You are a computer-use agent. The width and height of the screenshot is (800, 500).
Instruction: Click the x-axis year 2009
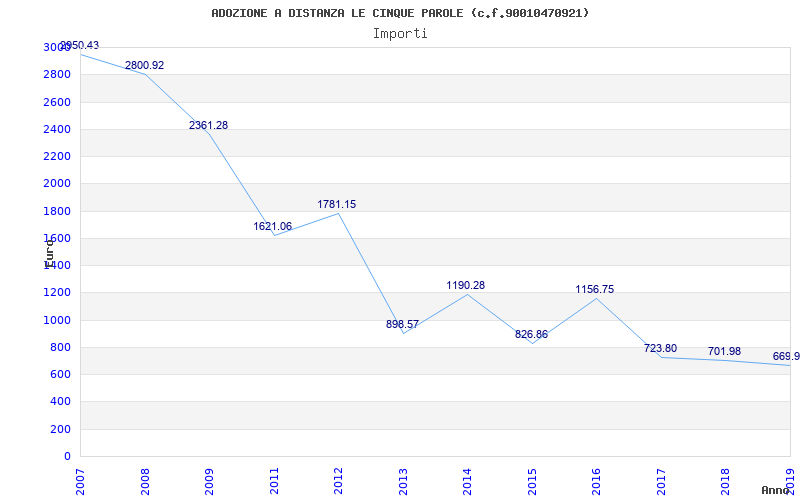click(209, 482)
